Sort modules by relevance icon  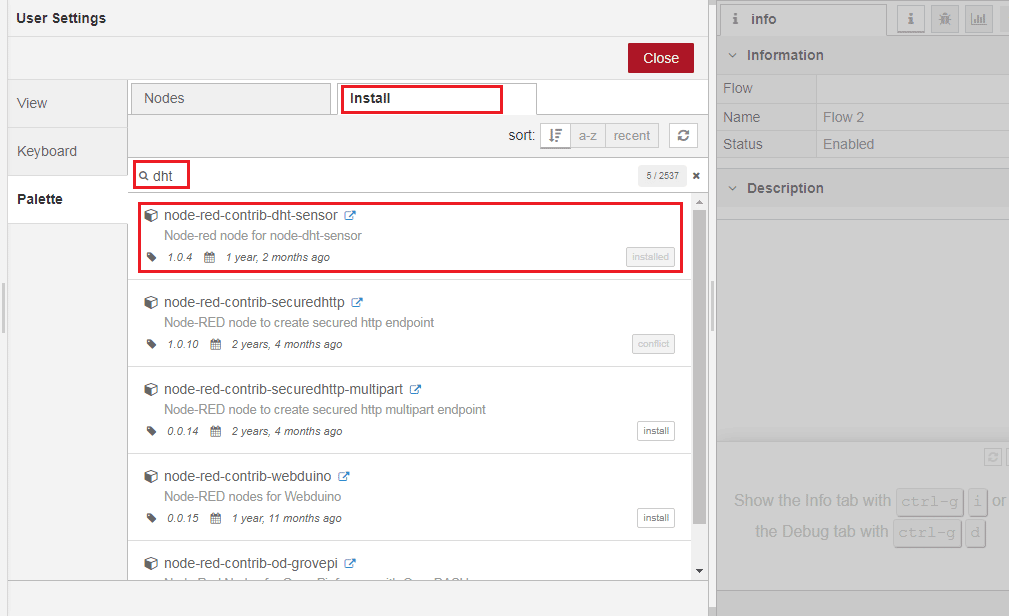(555, 135)
